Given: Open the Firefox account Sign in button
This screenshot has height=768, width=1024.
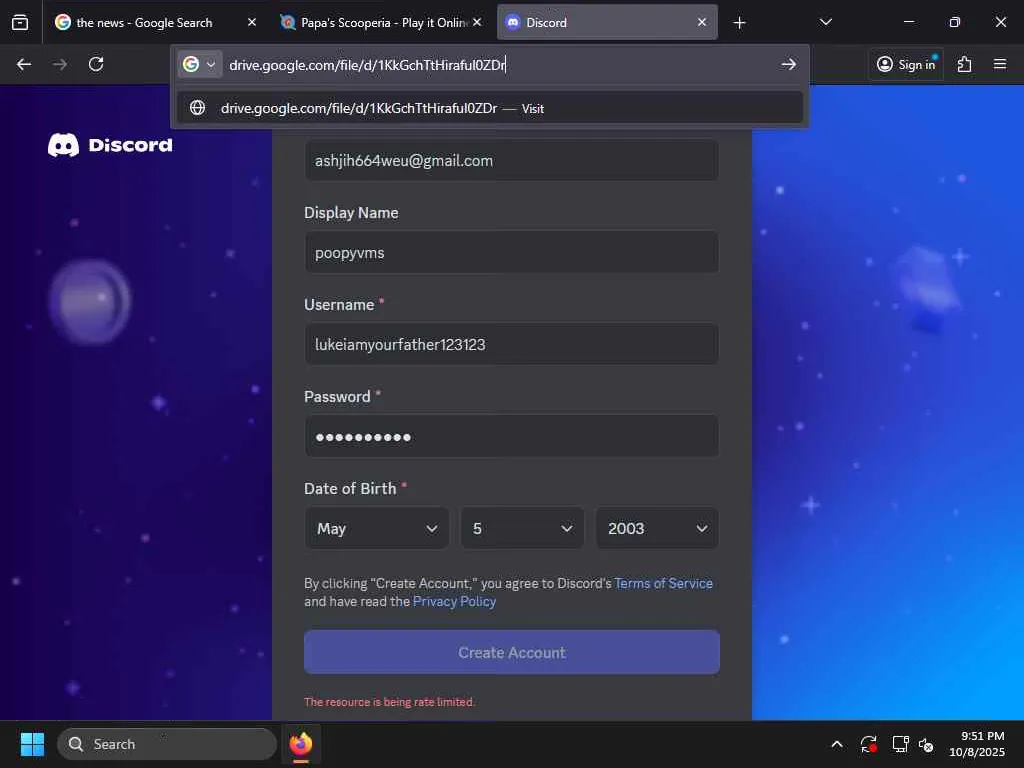Looking at the screenshot, I should tap(906, 64).
